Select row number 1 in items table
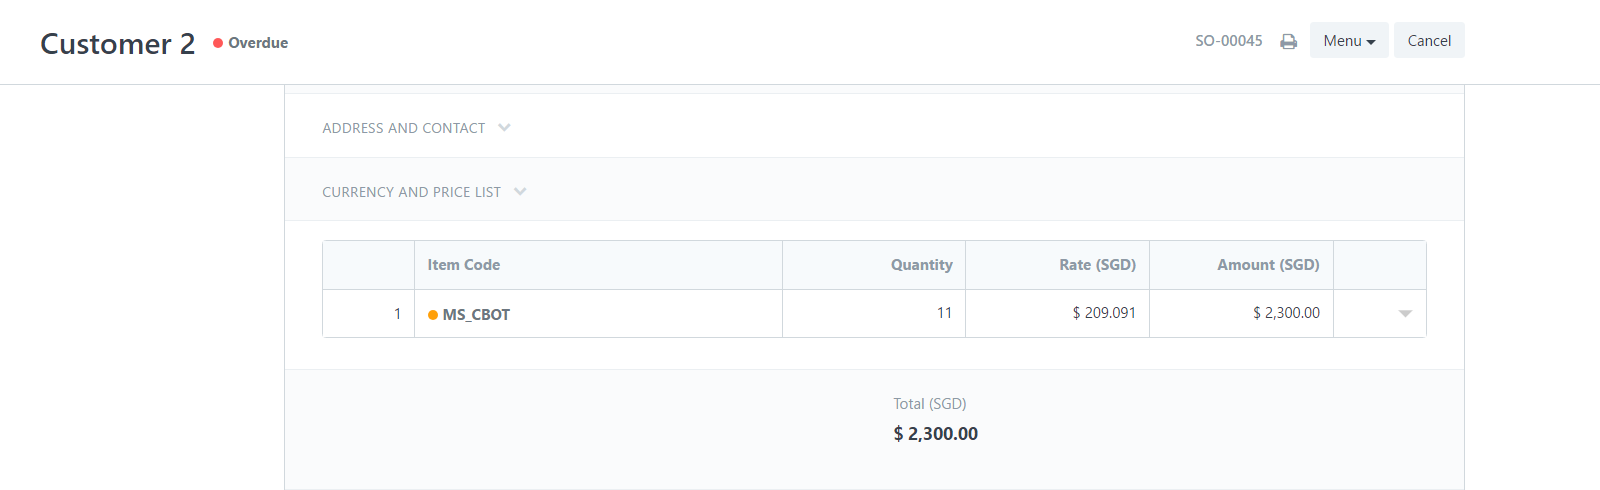Viewport: 1600px width, 490px height. tap(368, 314)
